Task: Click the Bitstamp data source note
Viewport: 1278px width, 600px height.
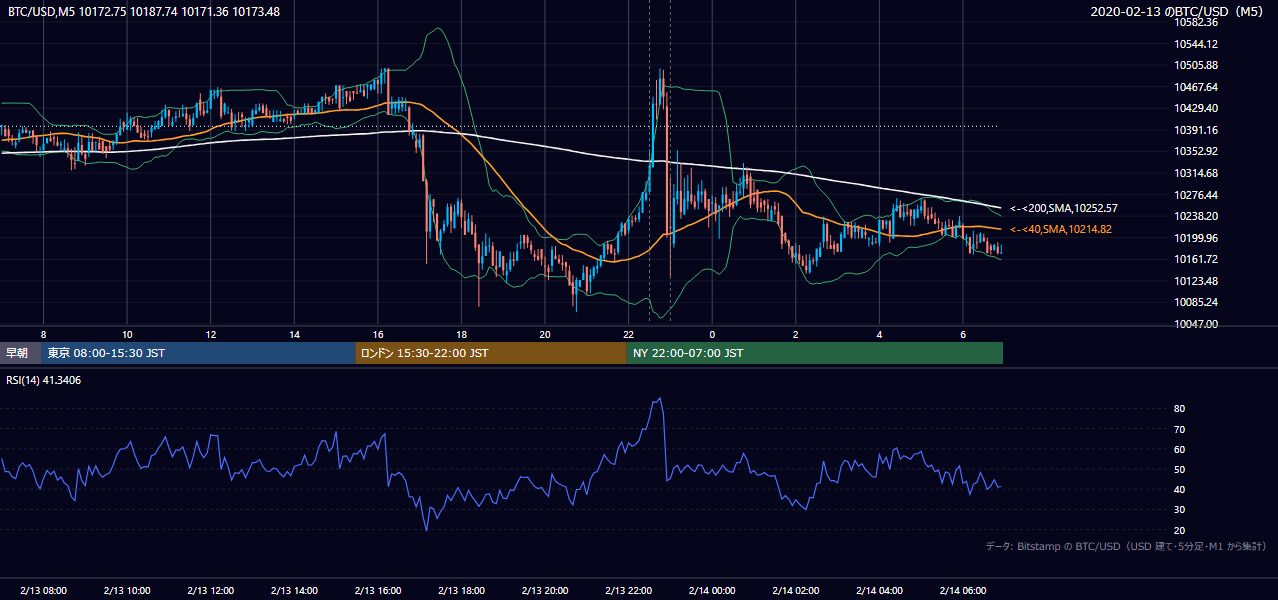Action: 1126,546
